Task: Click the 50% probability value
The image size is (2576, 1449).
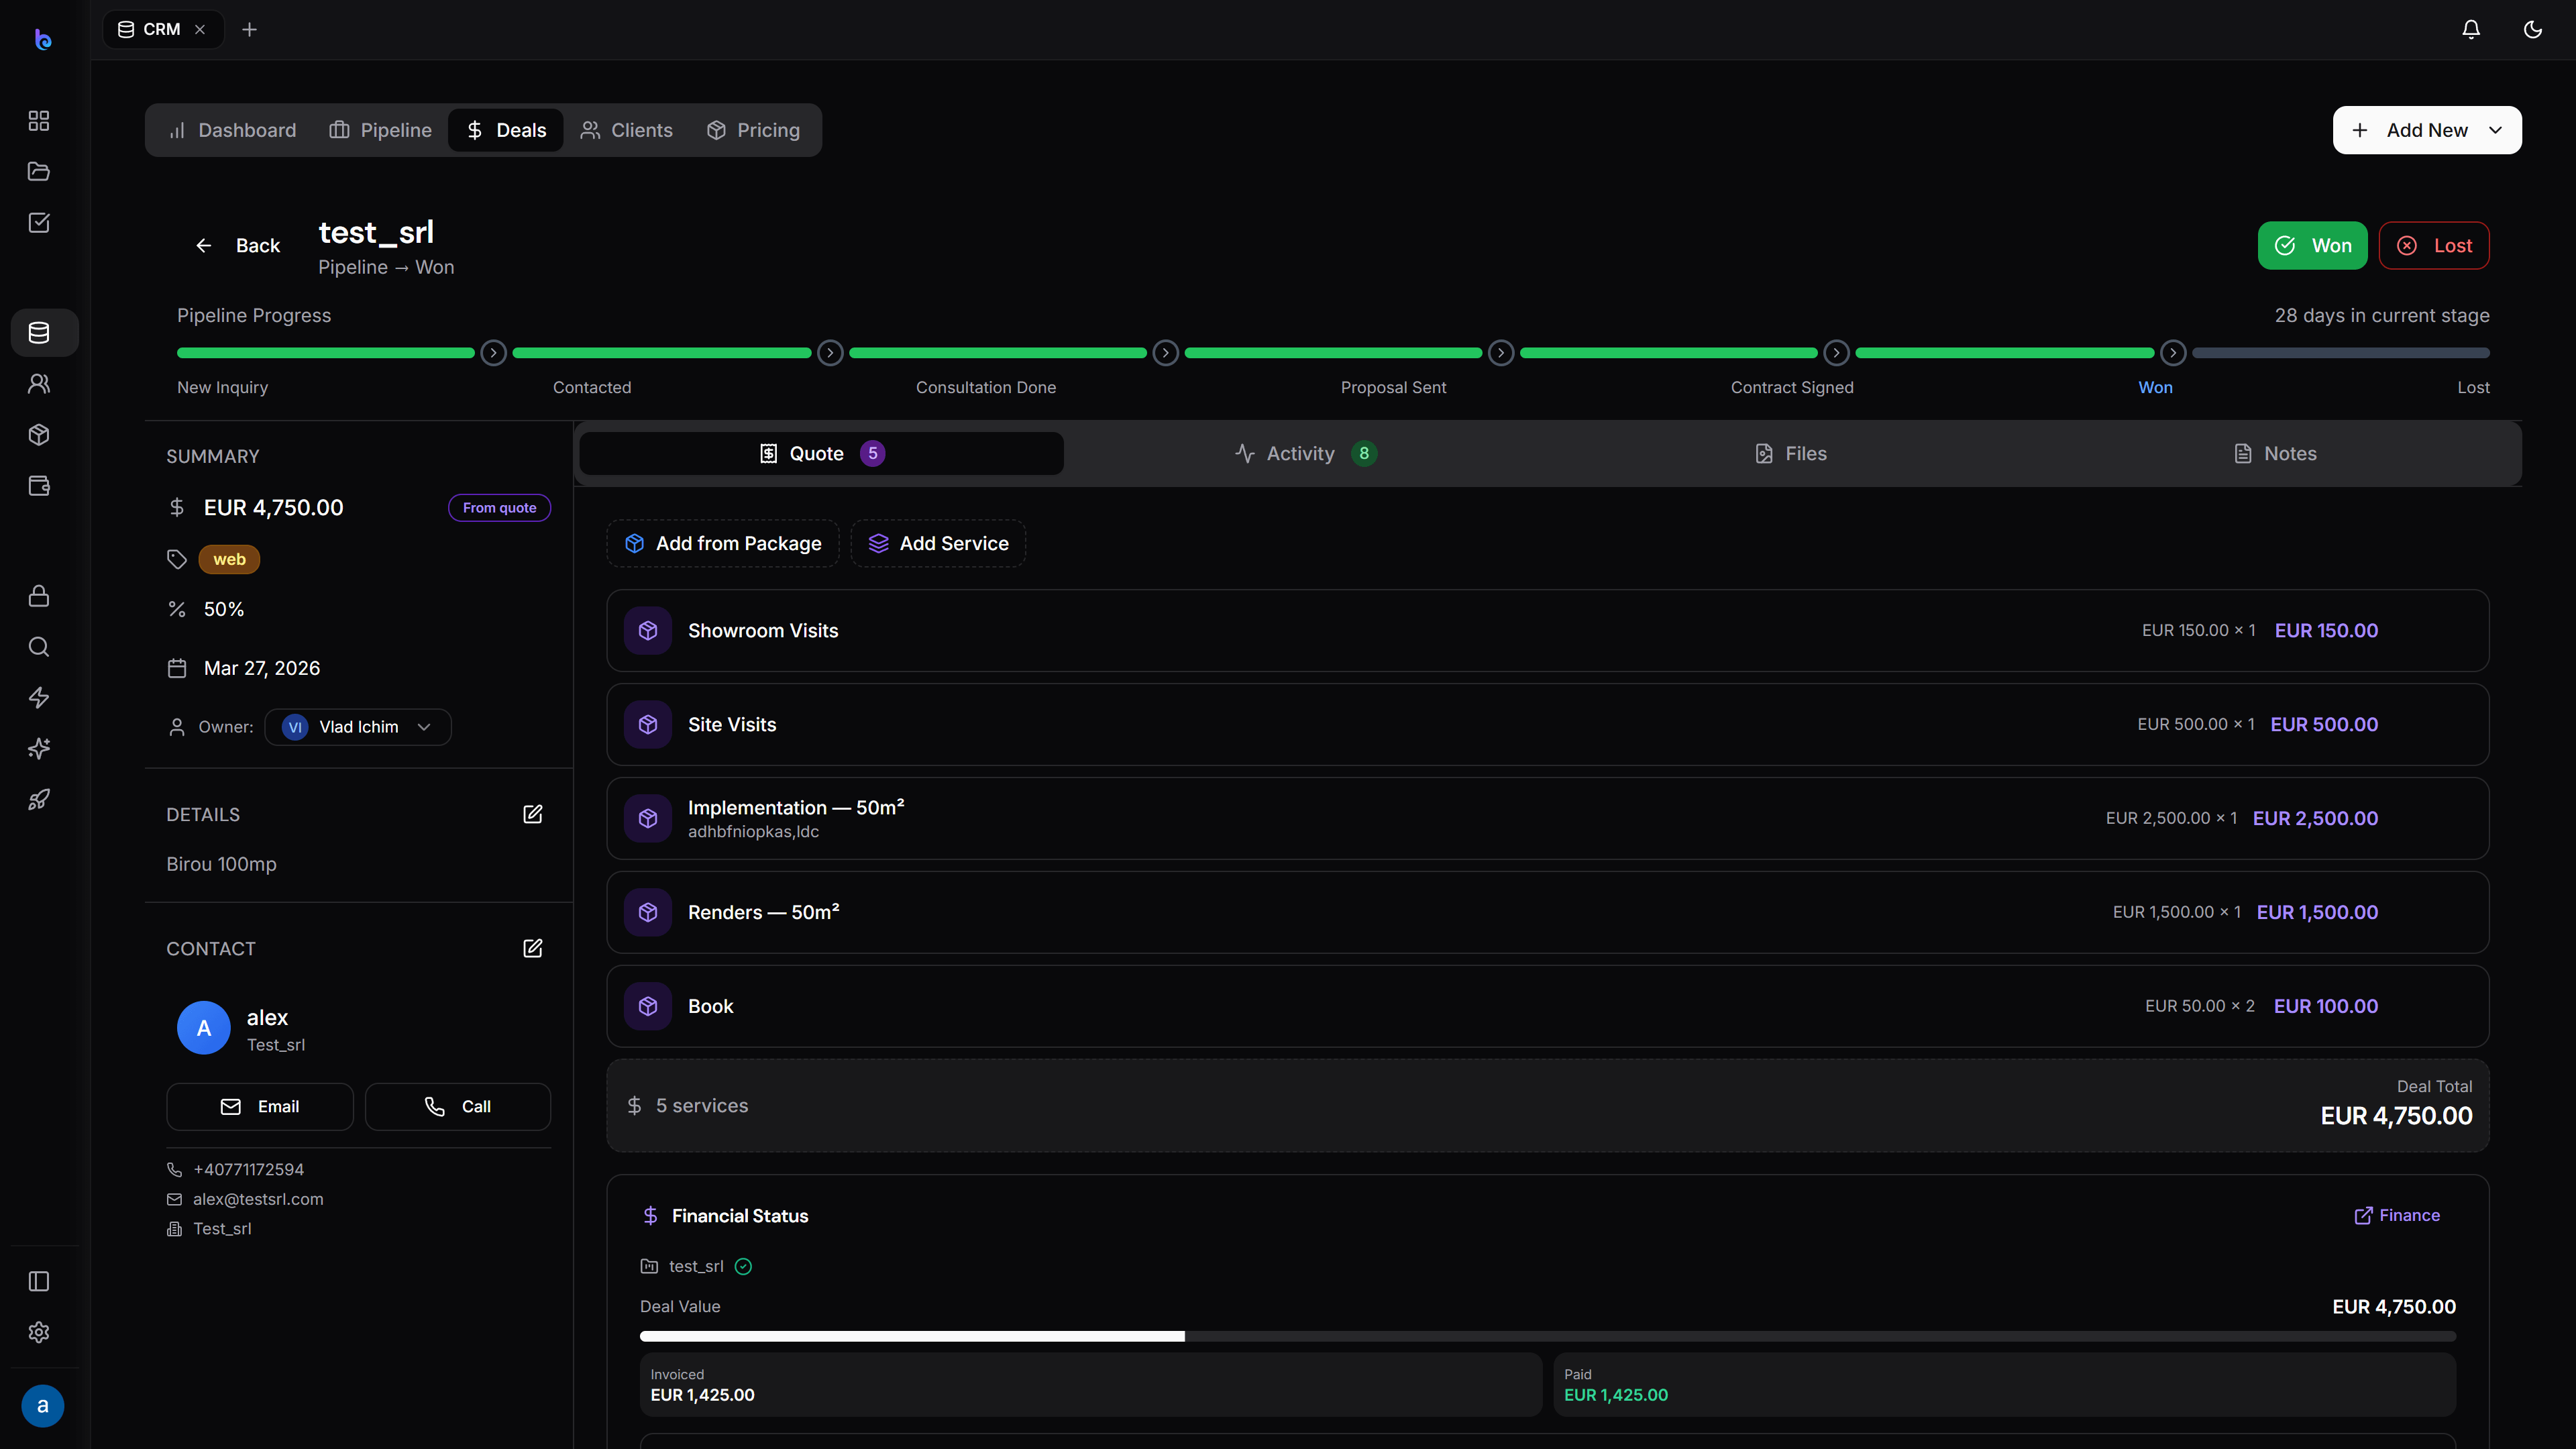Action: pos(224,609)
